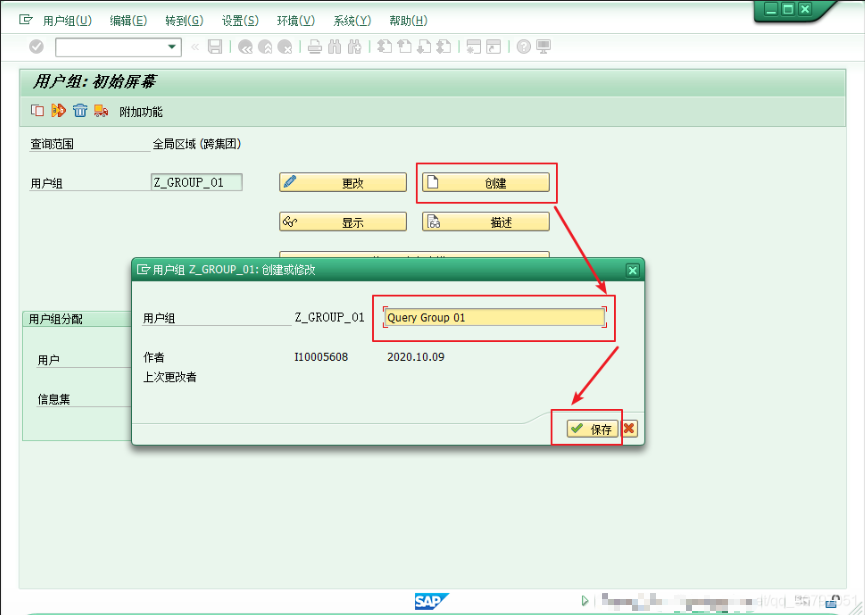Click the SAP logo in the status bar
Viewport: 865px width, 615px height.
coord(431,601)
